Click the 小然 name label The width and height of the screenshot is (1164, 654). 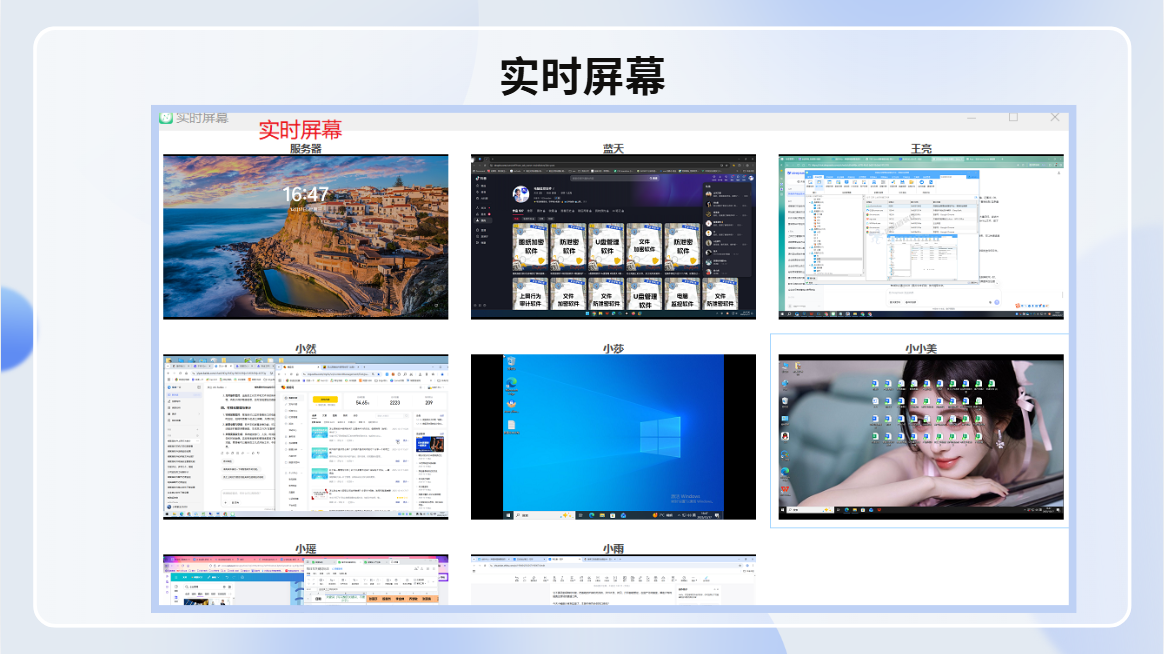click(x=305, y=348)
